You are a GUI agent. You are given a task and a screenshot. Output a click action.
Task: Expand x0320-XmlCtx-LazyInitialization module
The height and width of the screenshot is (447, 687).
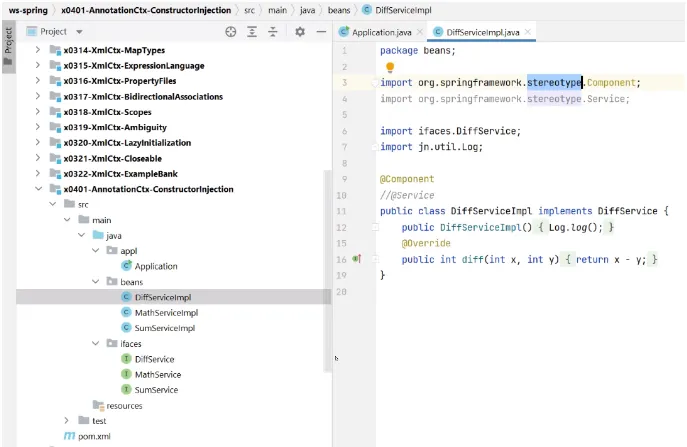point(38,142)
